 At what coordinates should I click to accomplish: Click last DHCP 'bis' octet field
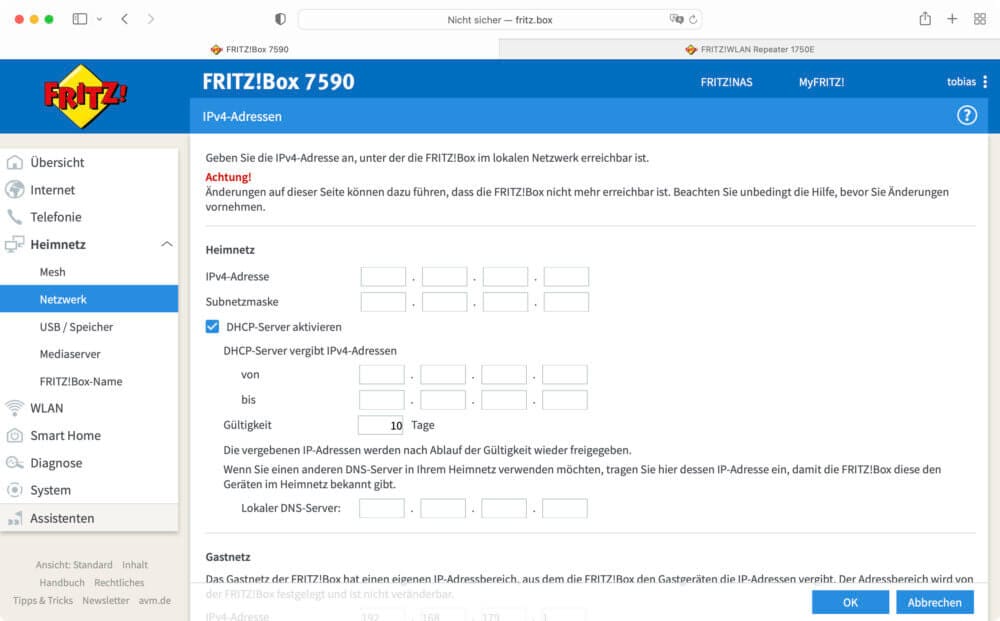(564, 400)
